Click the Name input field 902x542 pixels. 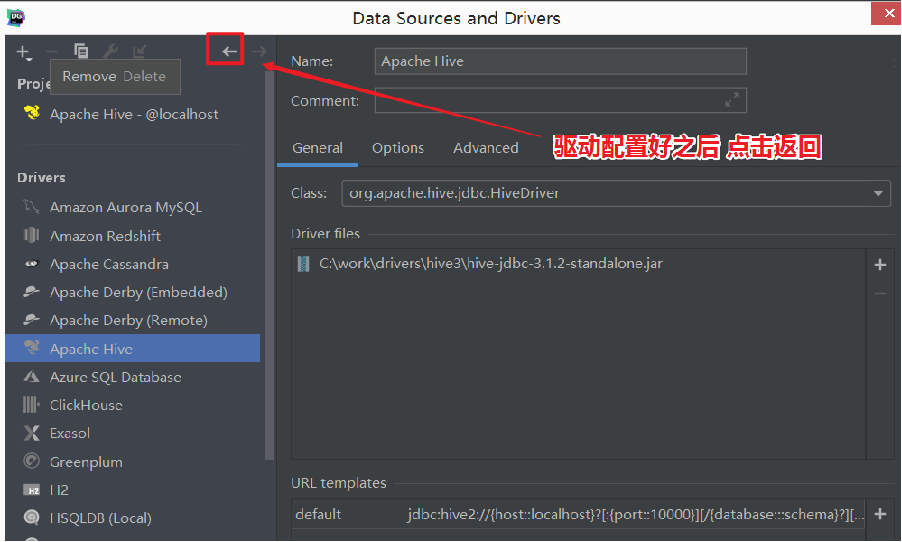(560, 62)
